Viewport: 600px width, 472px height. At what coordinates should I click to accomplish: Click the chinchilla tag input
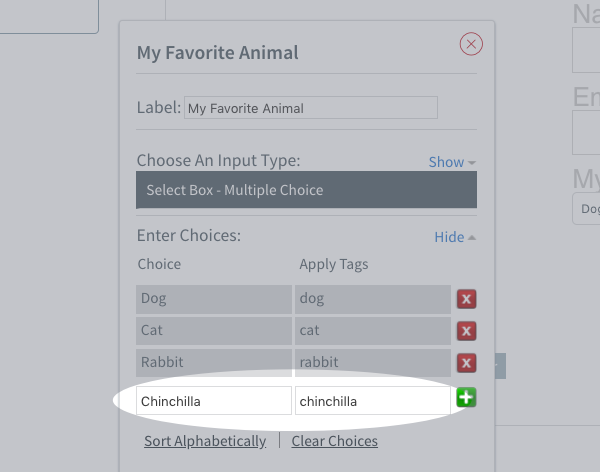click(372, 401)
